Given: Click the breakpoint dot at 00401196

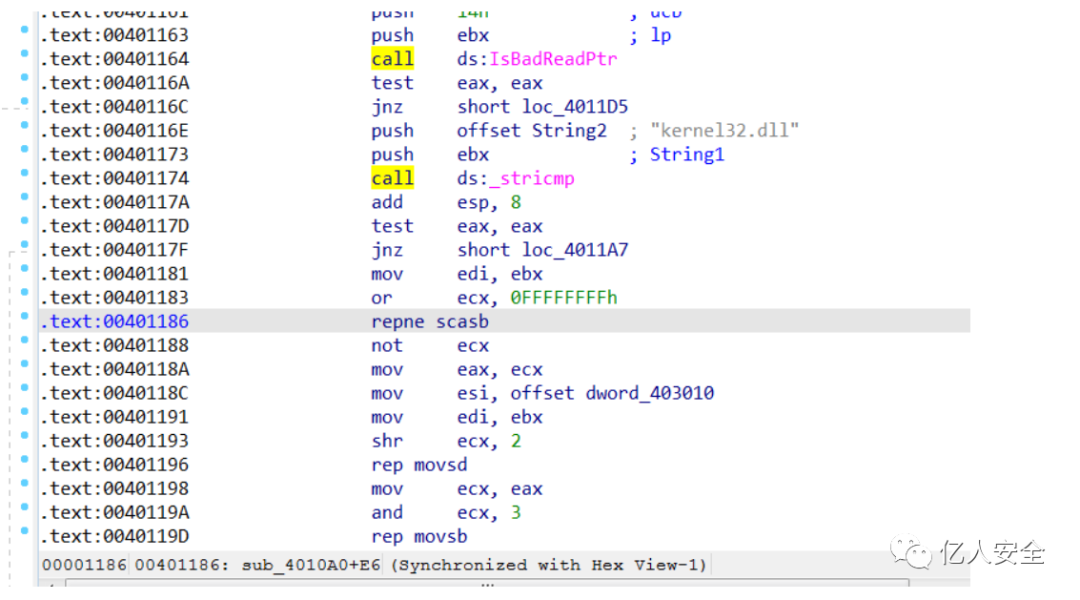Looking at the screenshot, I should pyautogui.click(x=25, y=459).
